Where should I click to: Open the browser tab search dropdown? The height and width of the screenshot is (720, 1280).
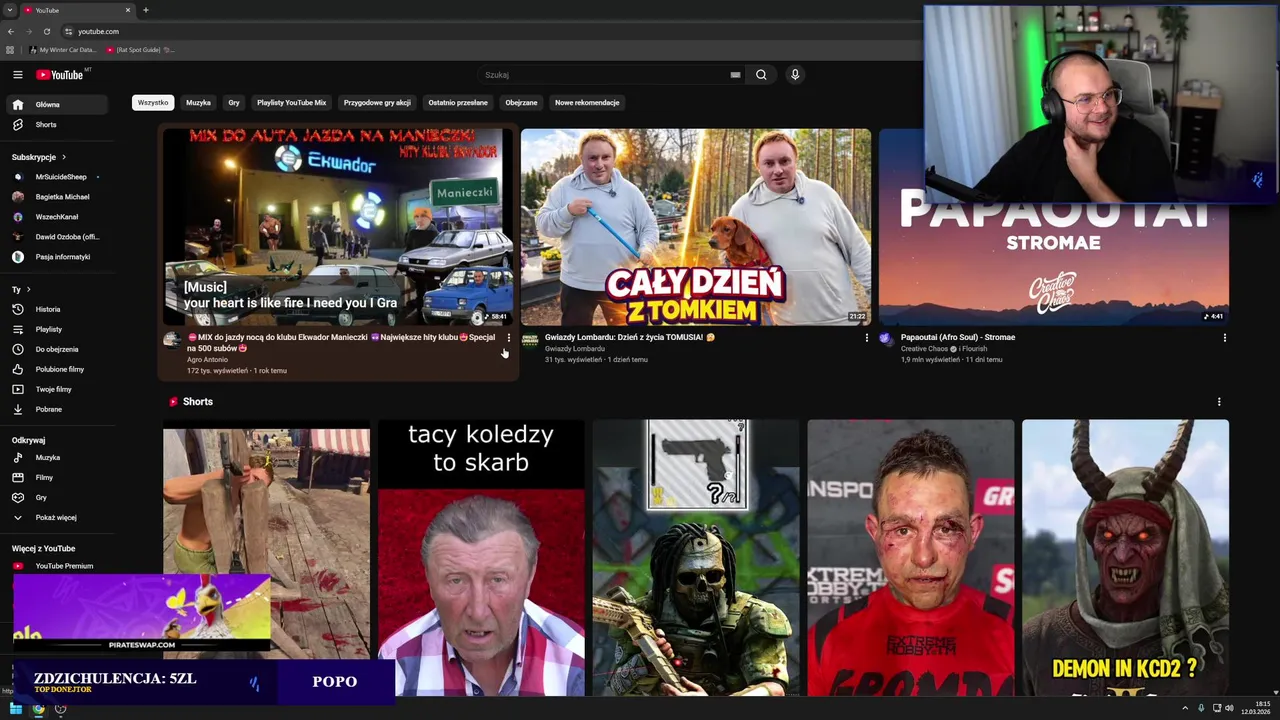pos(9,10)
